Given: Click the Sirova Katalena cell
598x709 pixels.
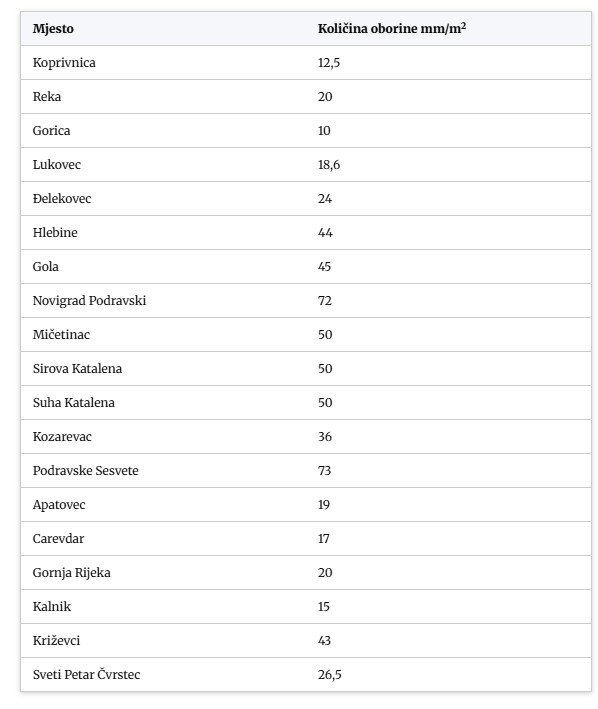Looking at the screenshot, I should click(x=77, y=369).
